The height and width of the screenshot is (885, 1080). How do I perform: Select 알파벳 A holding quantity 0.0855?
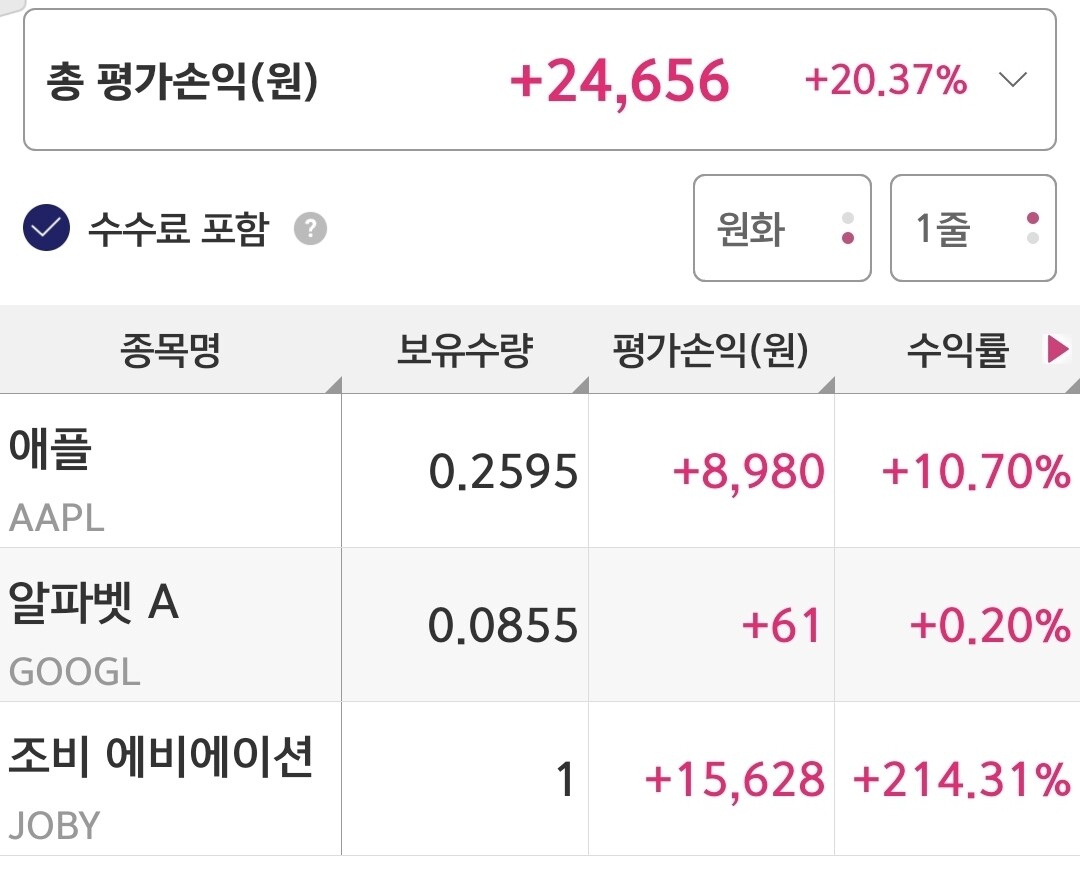[503, 625]
